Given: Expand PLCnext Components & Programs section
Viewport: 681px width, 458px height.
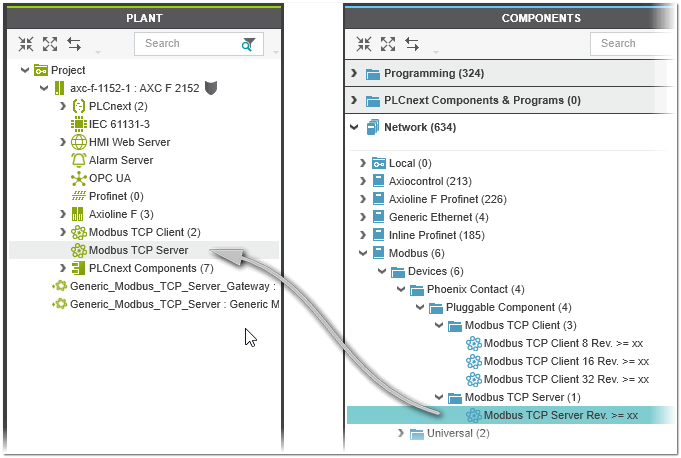Looking at the screenshot, I should [x=355, y=100].
